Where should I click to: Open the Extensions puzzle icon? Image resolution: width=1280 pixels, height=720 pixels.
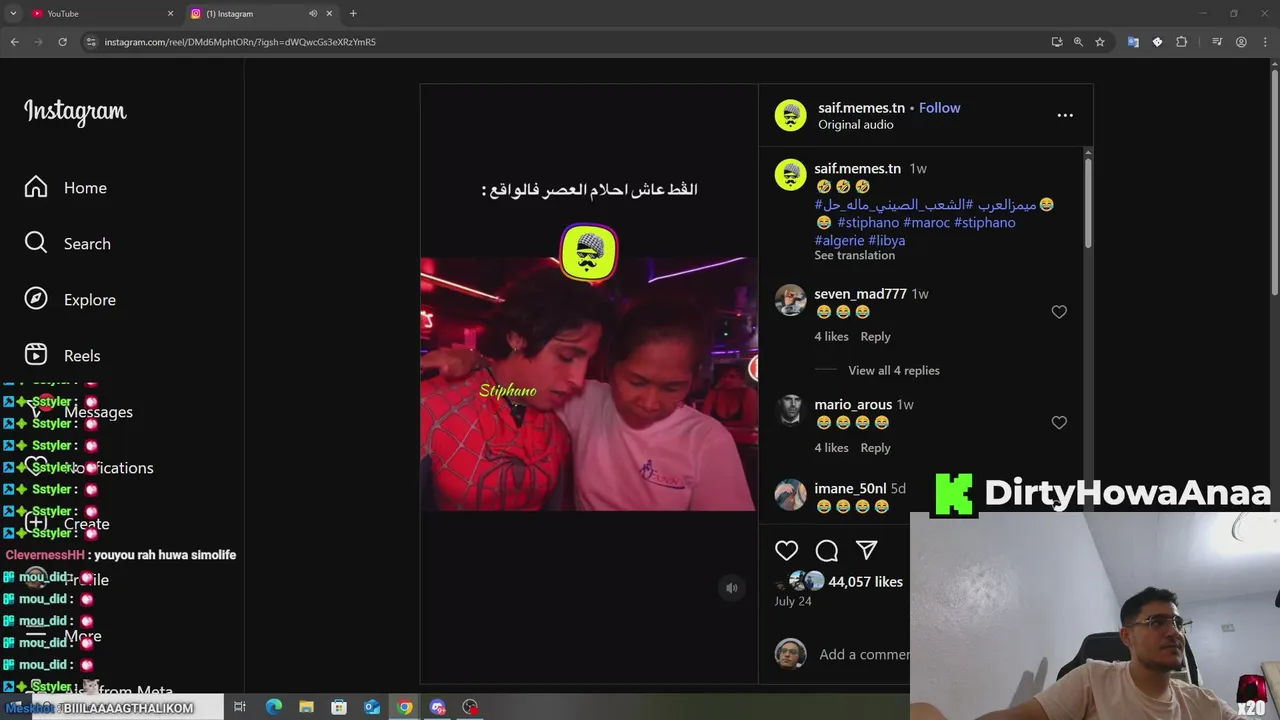coord(1181,42)
